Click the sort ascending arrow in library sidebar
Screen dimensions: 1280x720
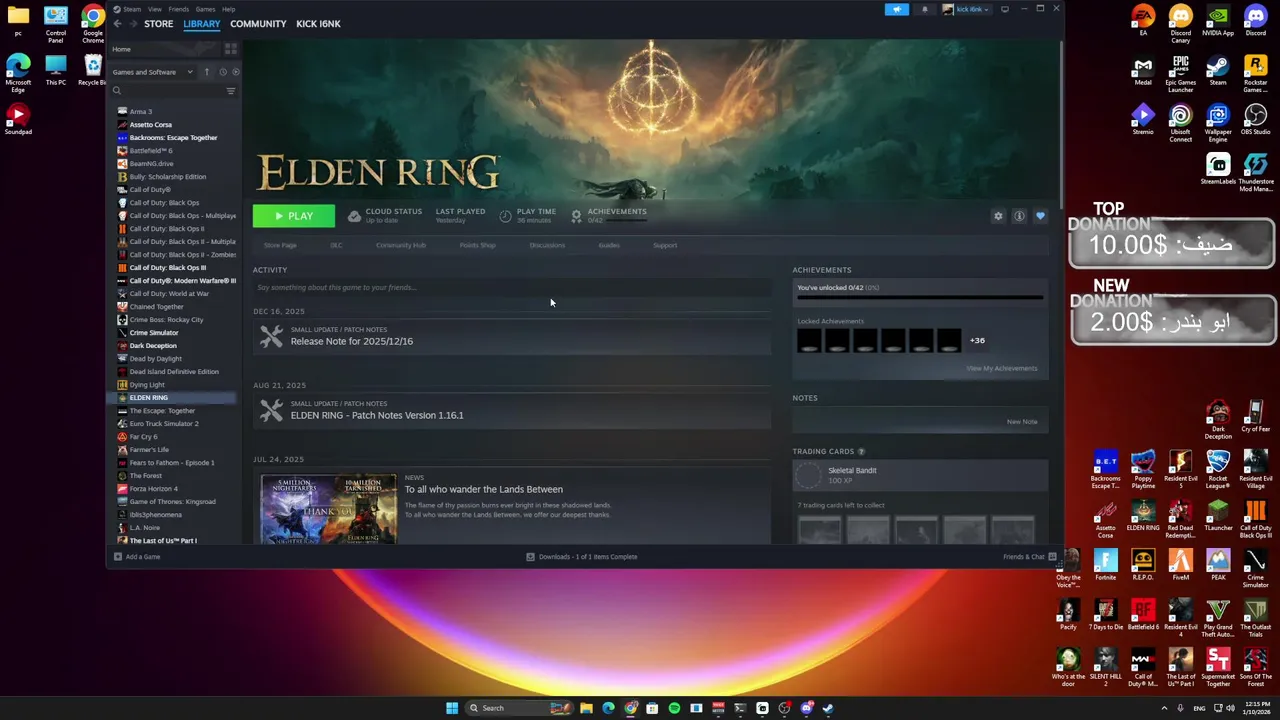coord(207,72)
